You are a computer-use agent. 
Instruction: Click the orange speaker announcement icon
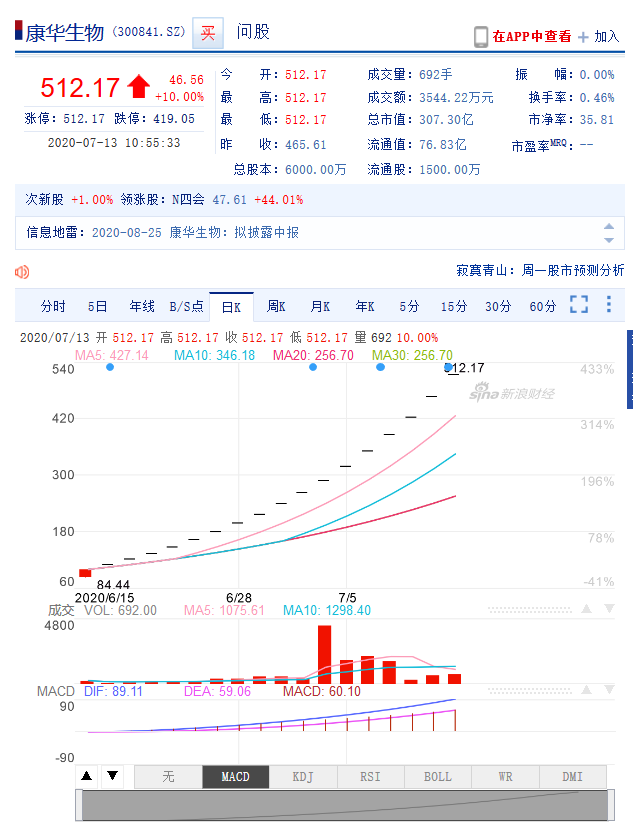(x=22, y=272)
